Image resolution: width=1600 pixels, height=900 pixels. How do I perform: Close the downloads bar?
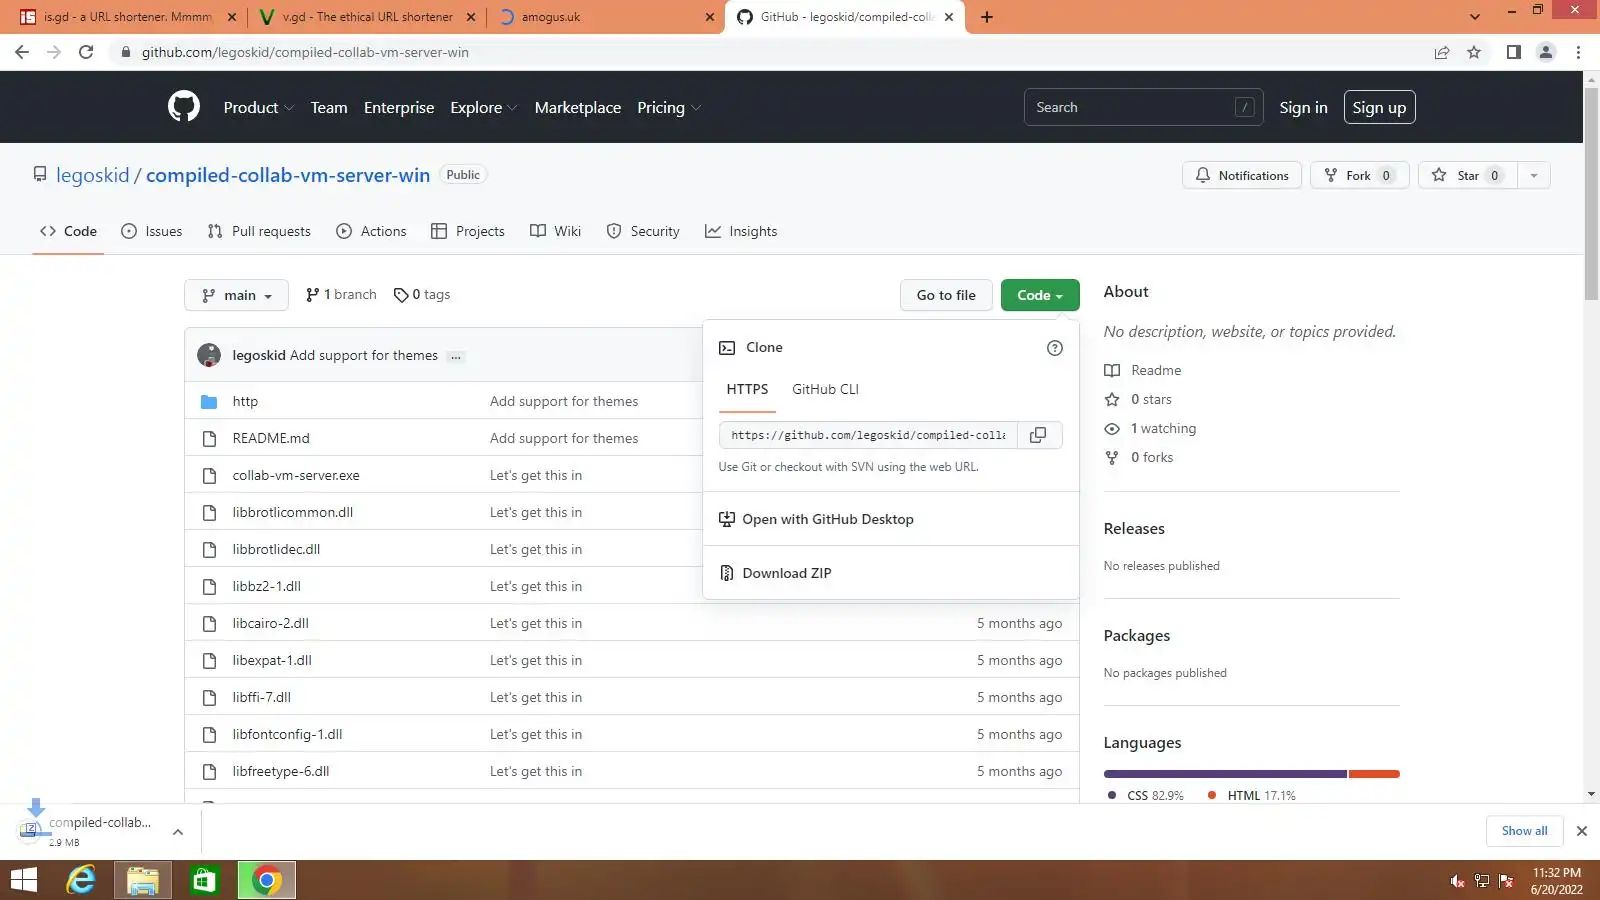pos(1582,831)
